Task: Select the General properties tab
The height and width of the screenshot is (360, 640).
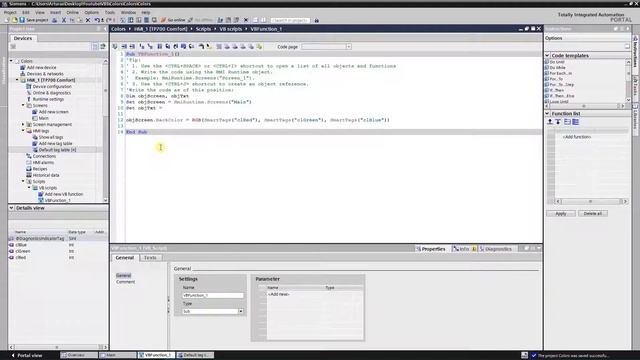Action: pos(124,258)
